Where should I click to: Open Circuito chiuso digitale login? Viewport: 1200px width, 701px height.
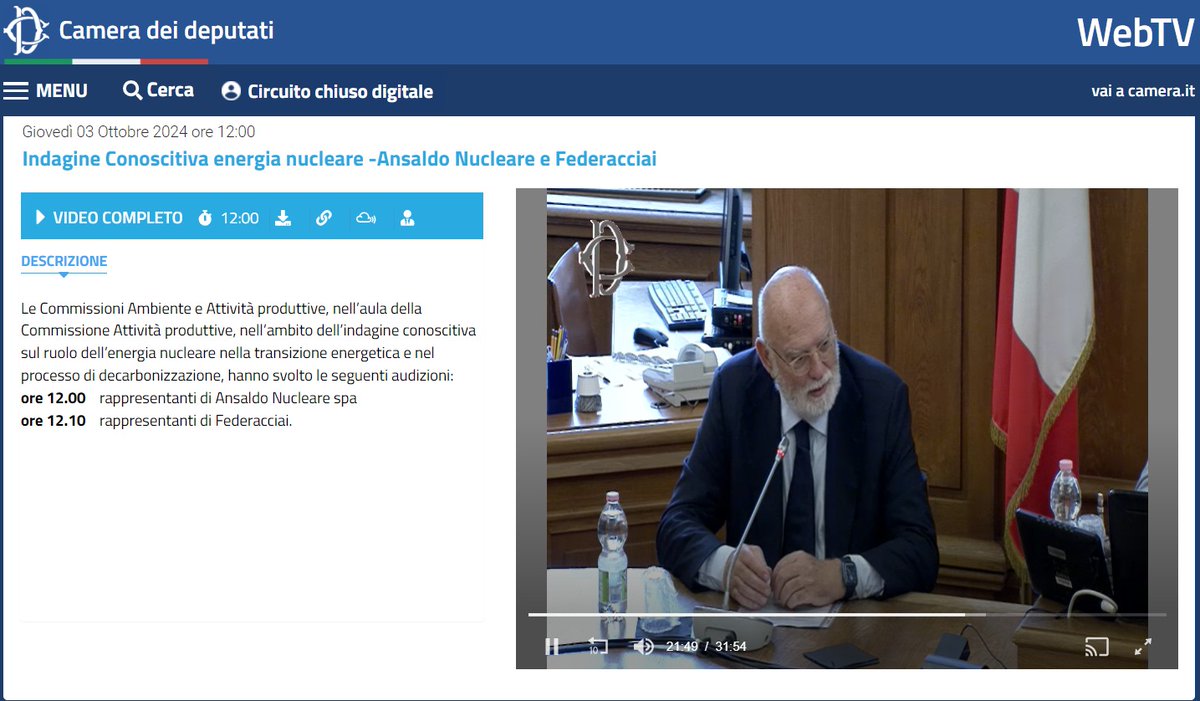click(x=327, y=91)
